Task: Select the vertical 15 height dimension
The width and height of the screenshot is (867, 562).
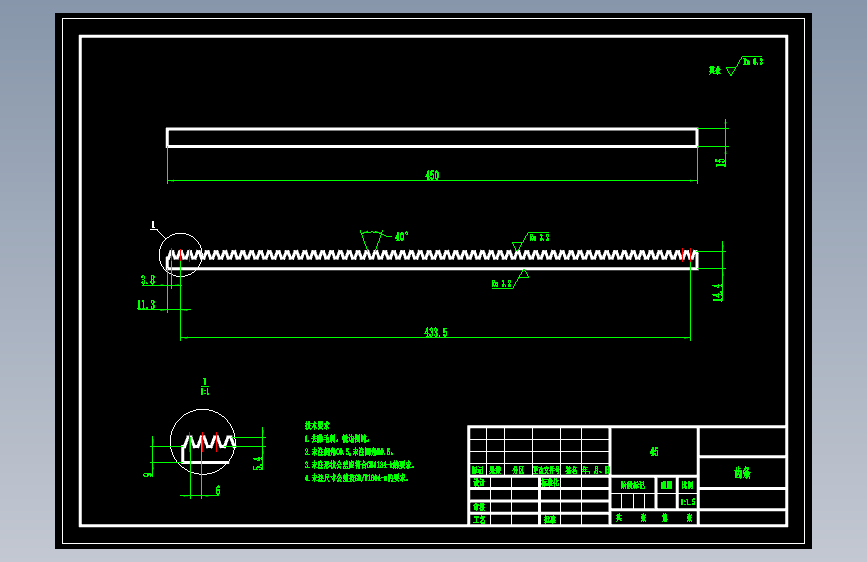Action: point(720,162)
